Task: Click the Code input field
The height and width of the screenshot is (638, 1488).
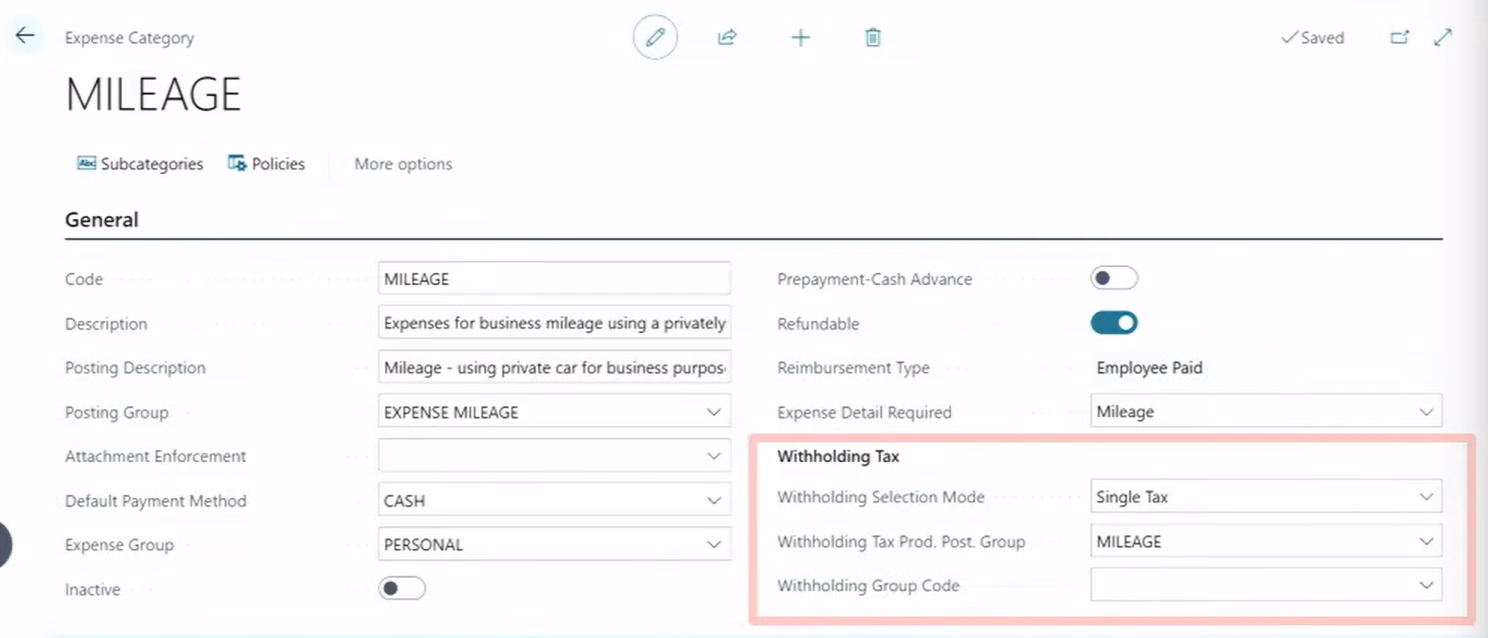Action: (x=555, y=279)
